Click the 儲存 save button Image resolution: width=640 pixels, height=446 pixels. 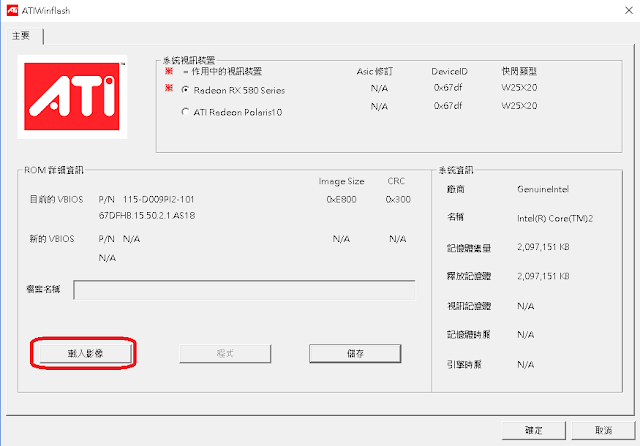pyautogui.click(x=355, y=353)
